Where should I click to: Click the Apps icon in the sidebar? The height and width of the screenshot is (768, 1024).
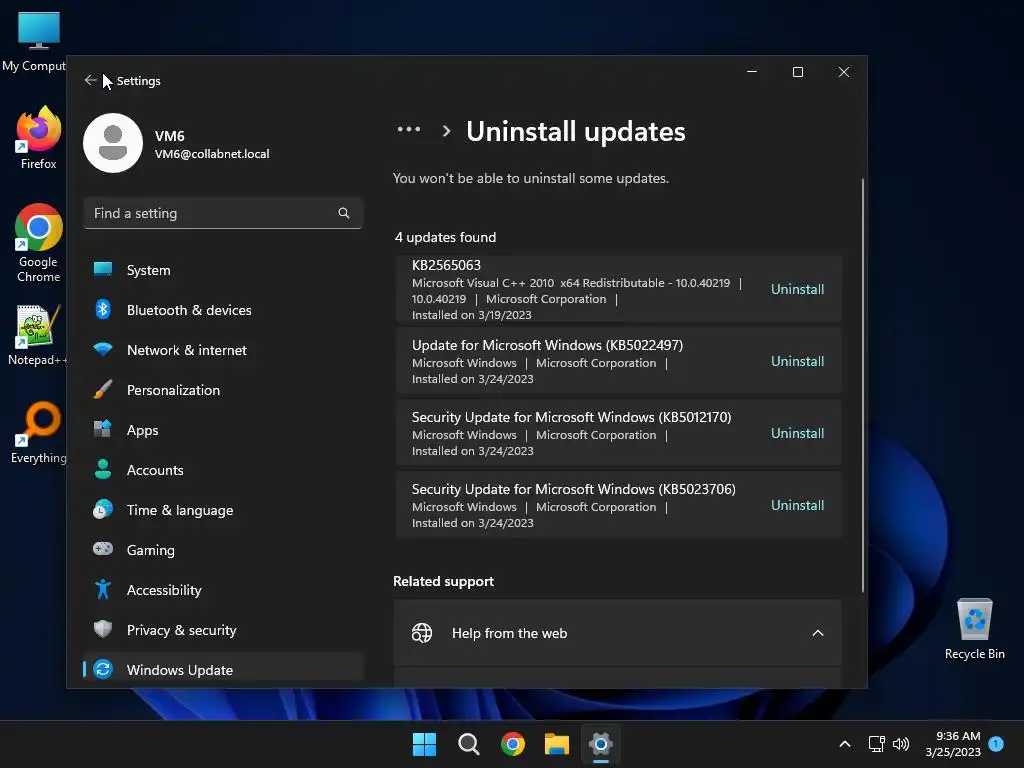click(x=103, y=428)
